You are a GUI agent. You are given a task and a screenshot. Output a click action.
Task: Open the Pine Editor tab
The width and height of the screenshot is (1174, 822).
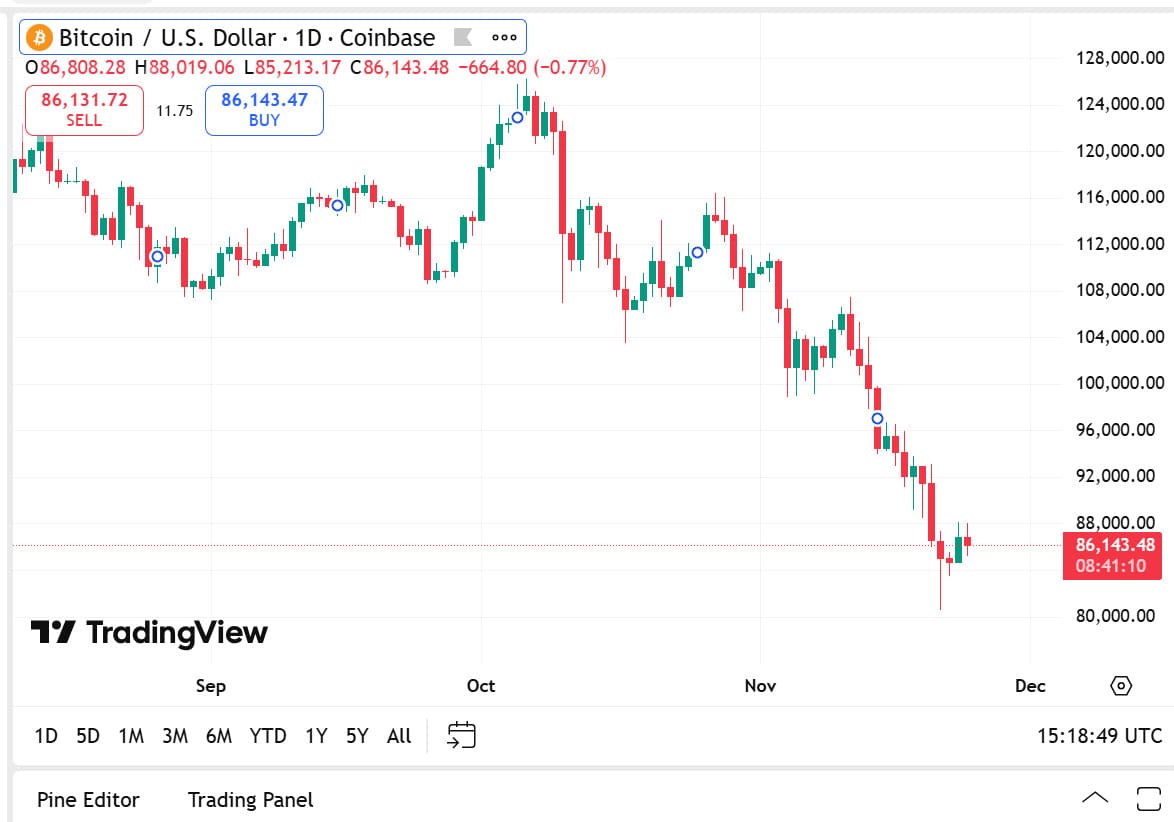tap(88, 800)
